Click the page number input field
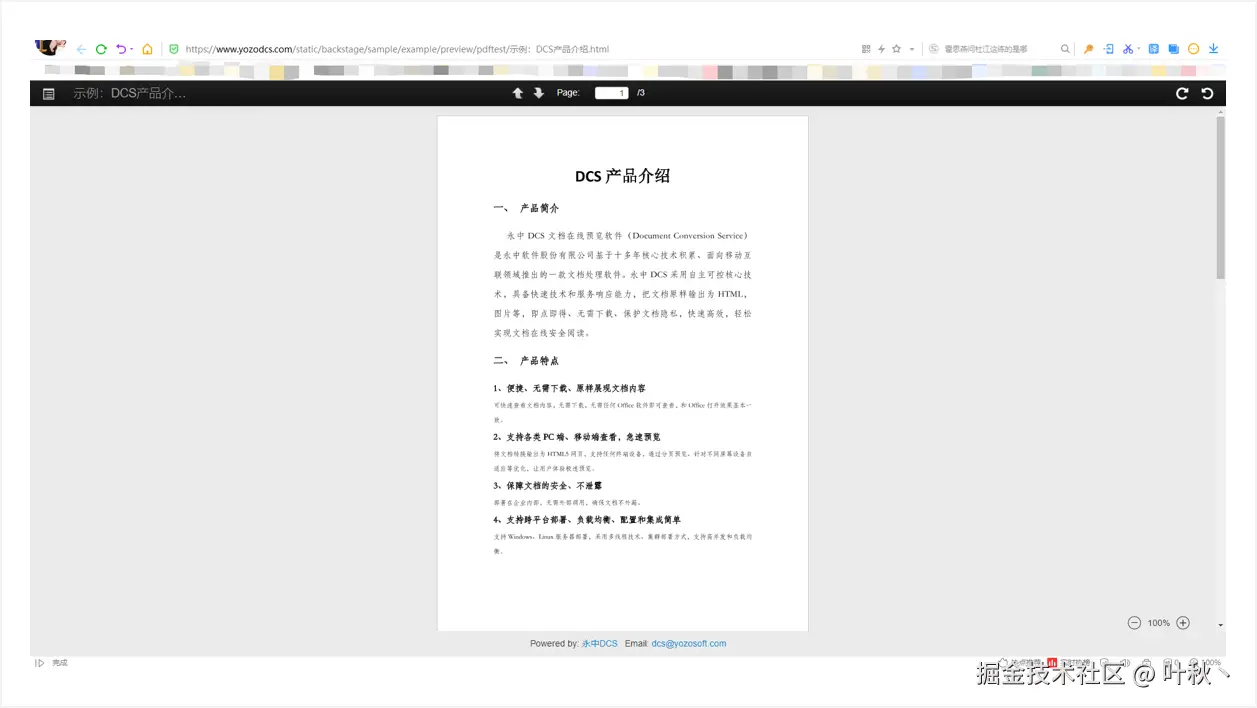 (610, 92)
